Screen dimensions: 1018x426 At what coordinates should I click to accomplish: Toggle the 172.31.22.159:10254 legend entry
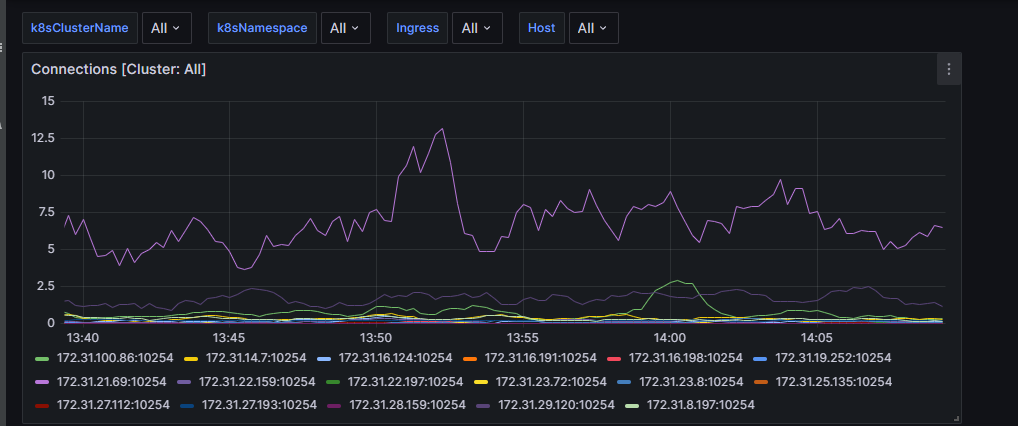(x=254, y=381)
